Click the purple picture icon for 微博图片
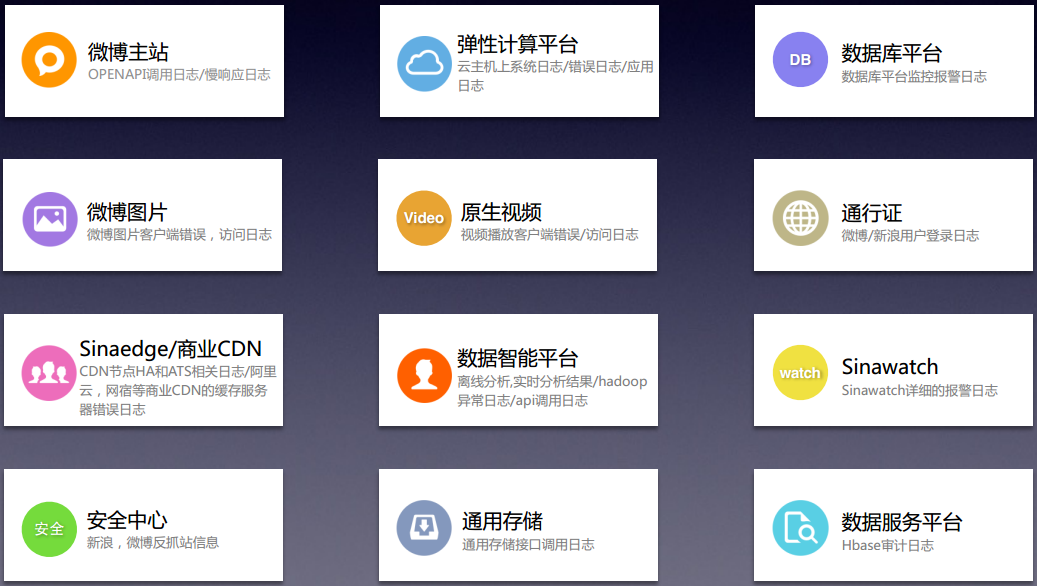Image resolution: width=1037 pixels, height=586 pixels. click(50, 219)
